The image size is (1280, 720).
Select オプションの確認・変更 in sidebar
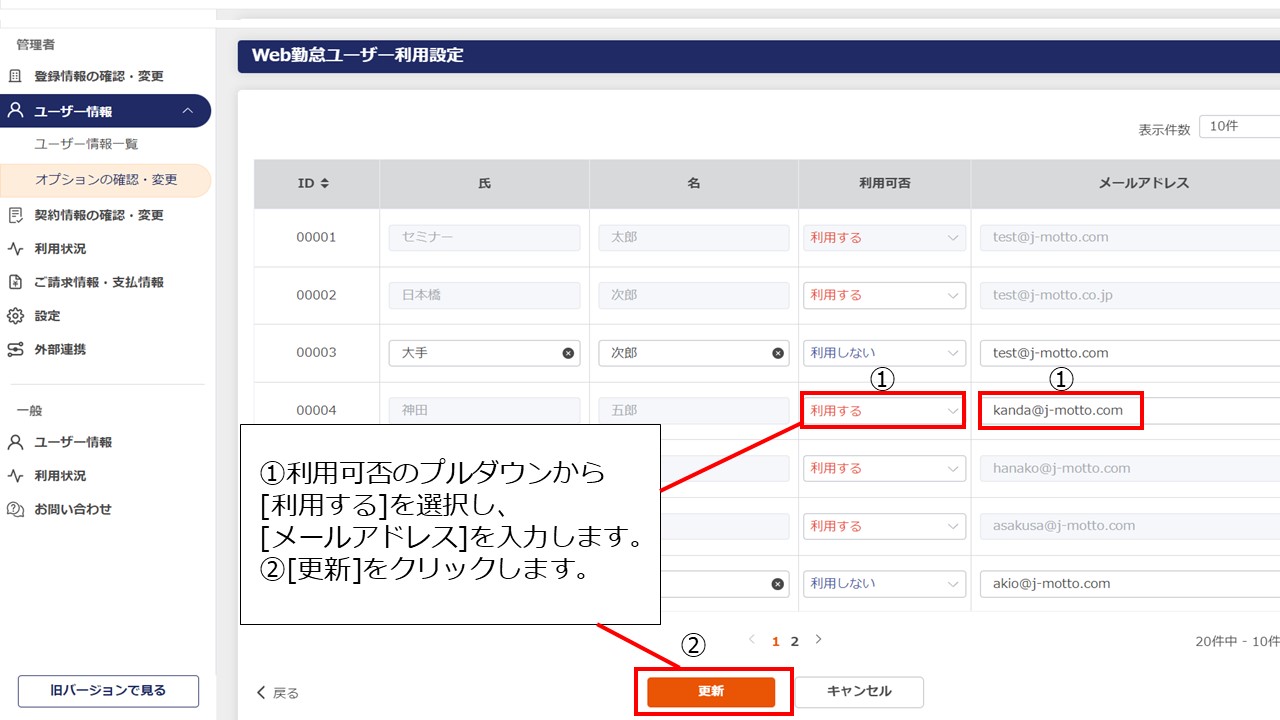(106, 180)
